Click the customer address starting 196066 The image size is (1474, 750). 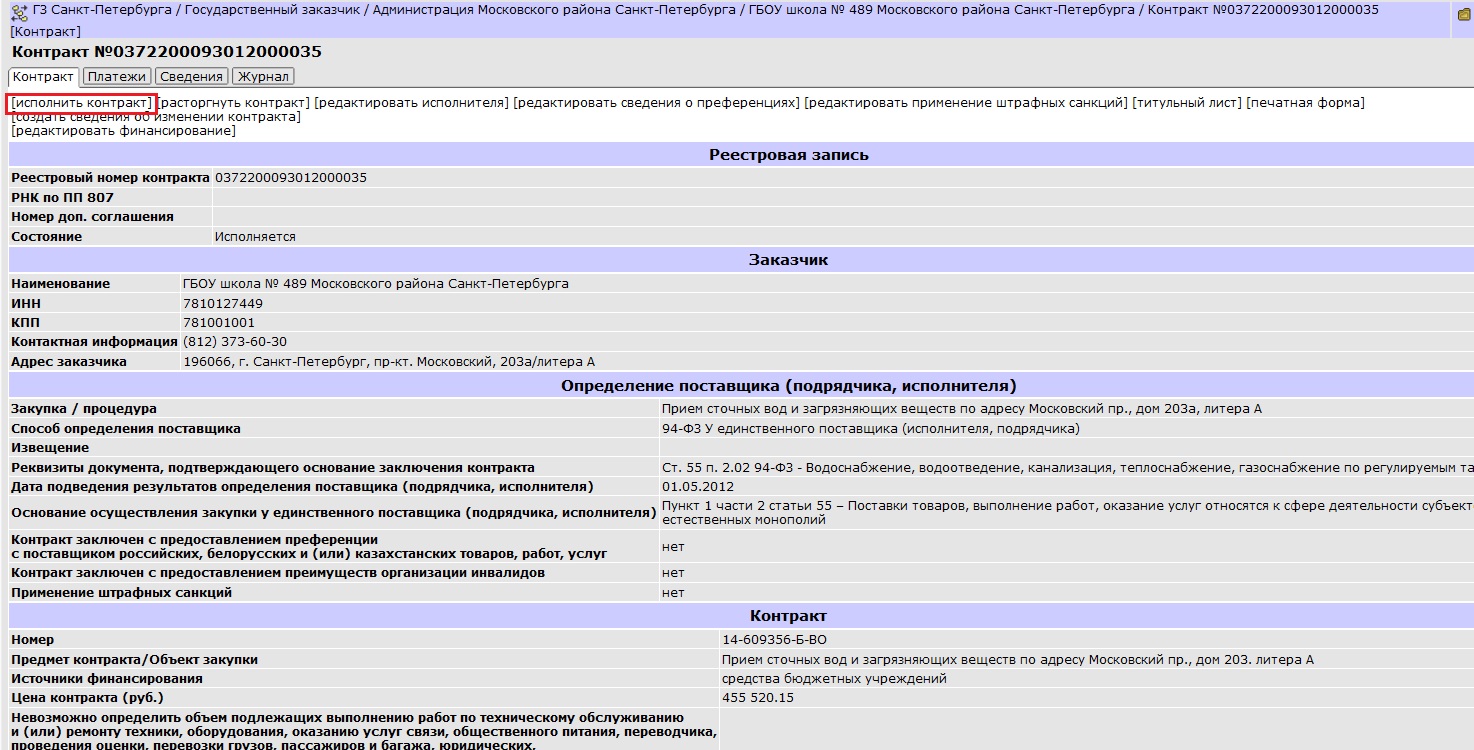click(389, 362)
